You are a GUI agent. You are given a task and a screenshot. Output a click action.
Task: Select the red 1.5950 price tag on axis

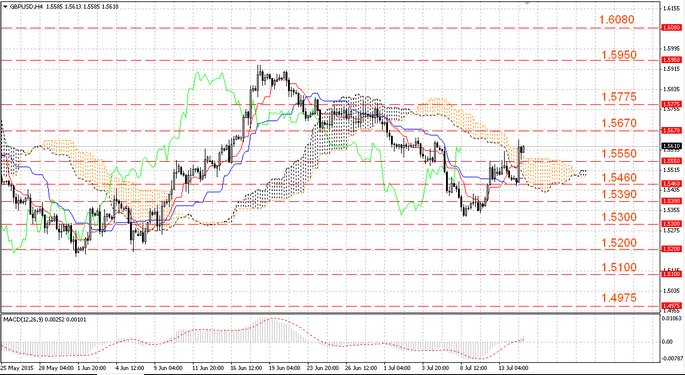pyautogui.click(x=671, y=60)
